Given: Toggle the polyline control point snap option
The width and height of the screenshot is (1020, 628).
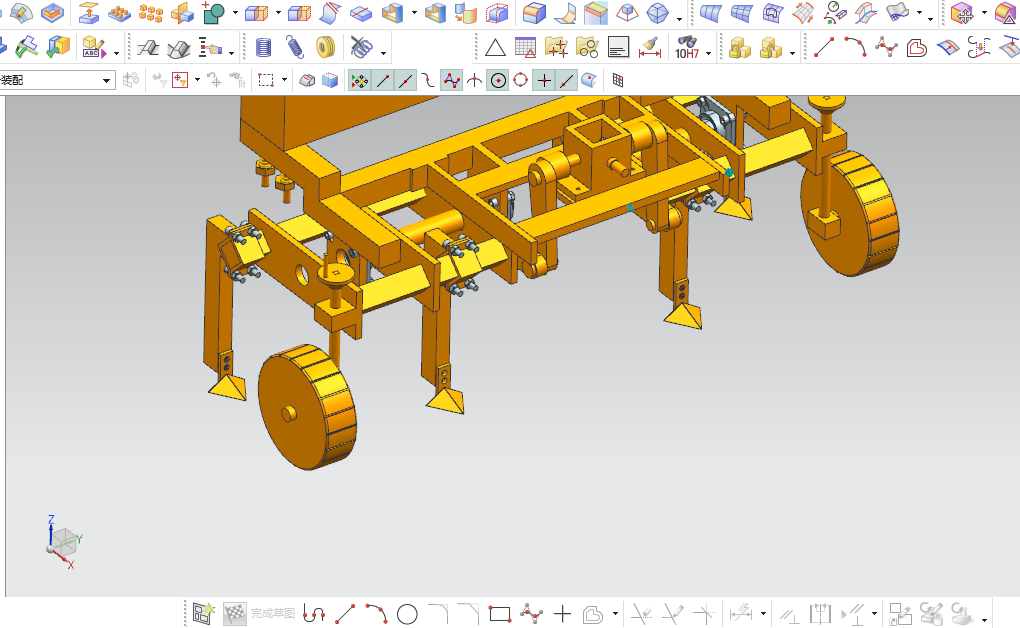Looking at the screenshot, I should (x=451, y=81).
